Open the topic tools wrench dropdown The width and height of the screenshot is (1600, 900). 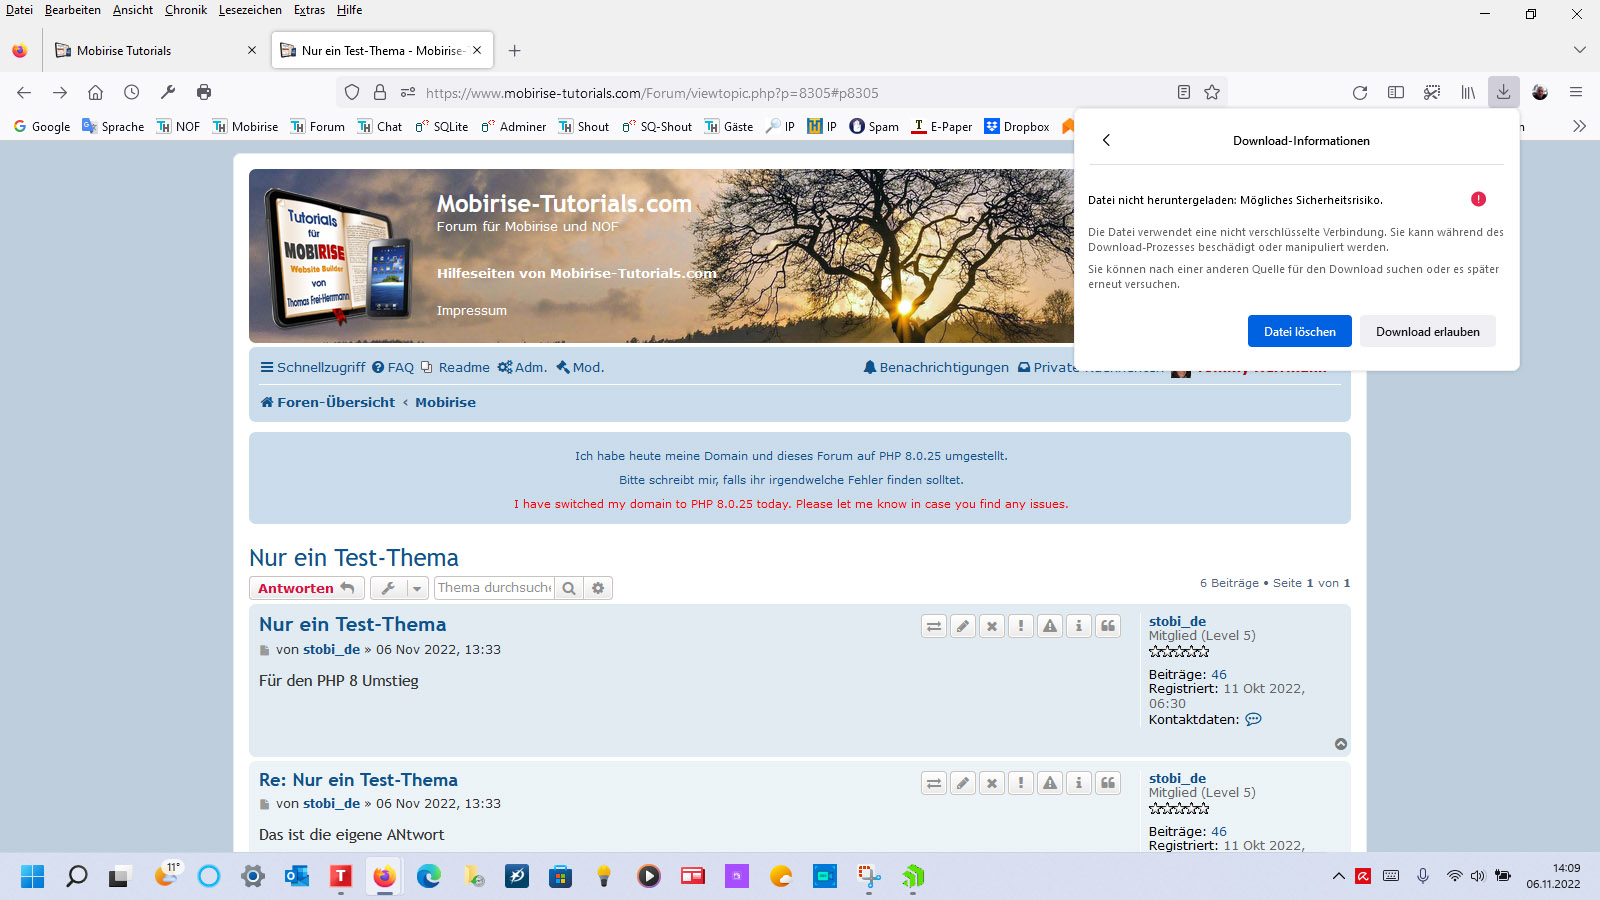point(399,588)
